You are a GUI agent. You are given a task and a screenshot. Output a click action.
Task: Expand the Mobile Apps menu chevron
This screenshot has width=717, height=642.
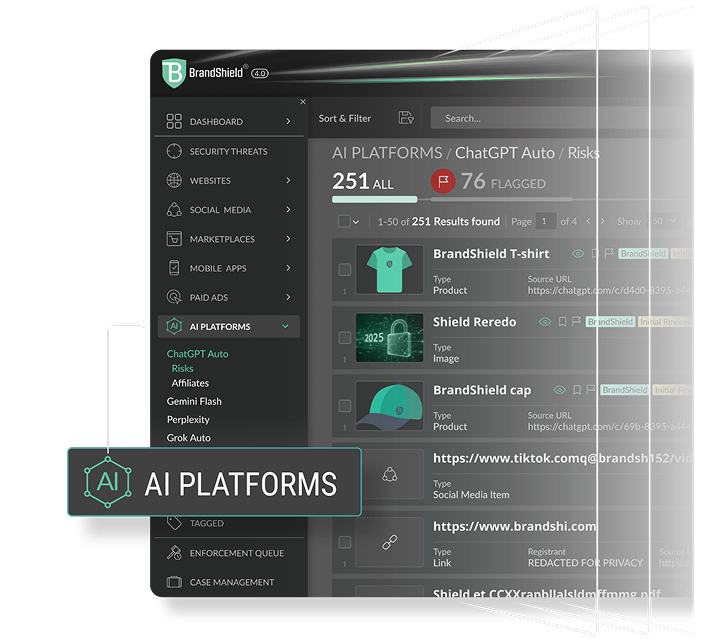288,268
